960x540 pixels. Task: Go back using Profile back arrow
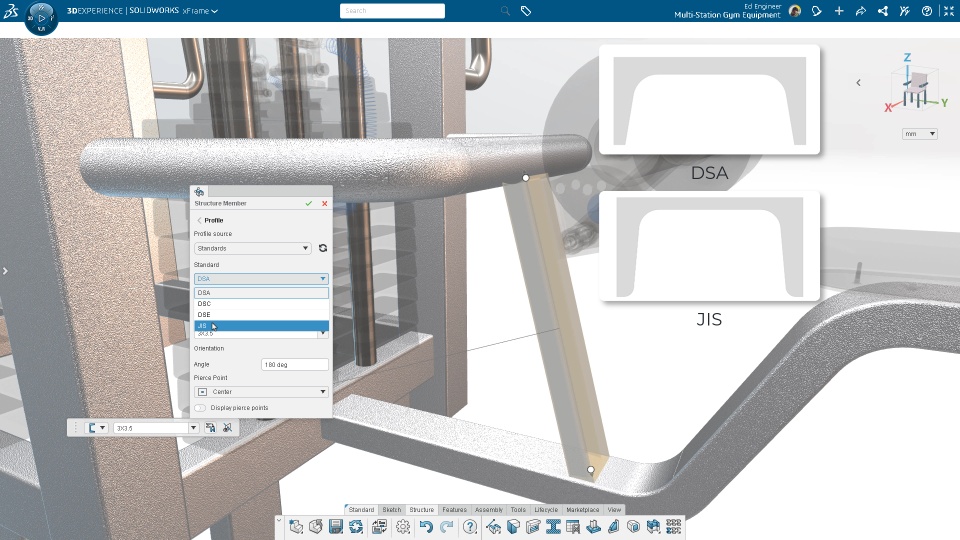[199, 220]
